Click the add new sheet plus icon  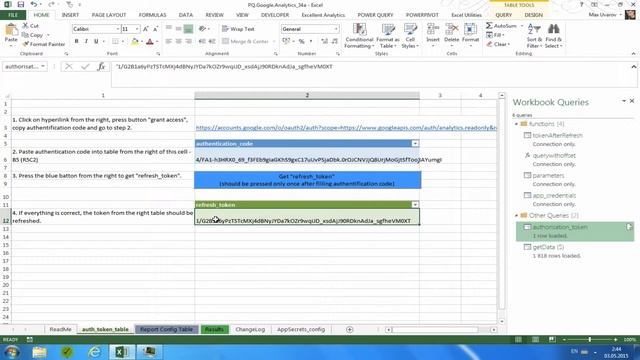pos(349,329)
